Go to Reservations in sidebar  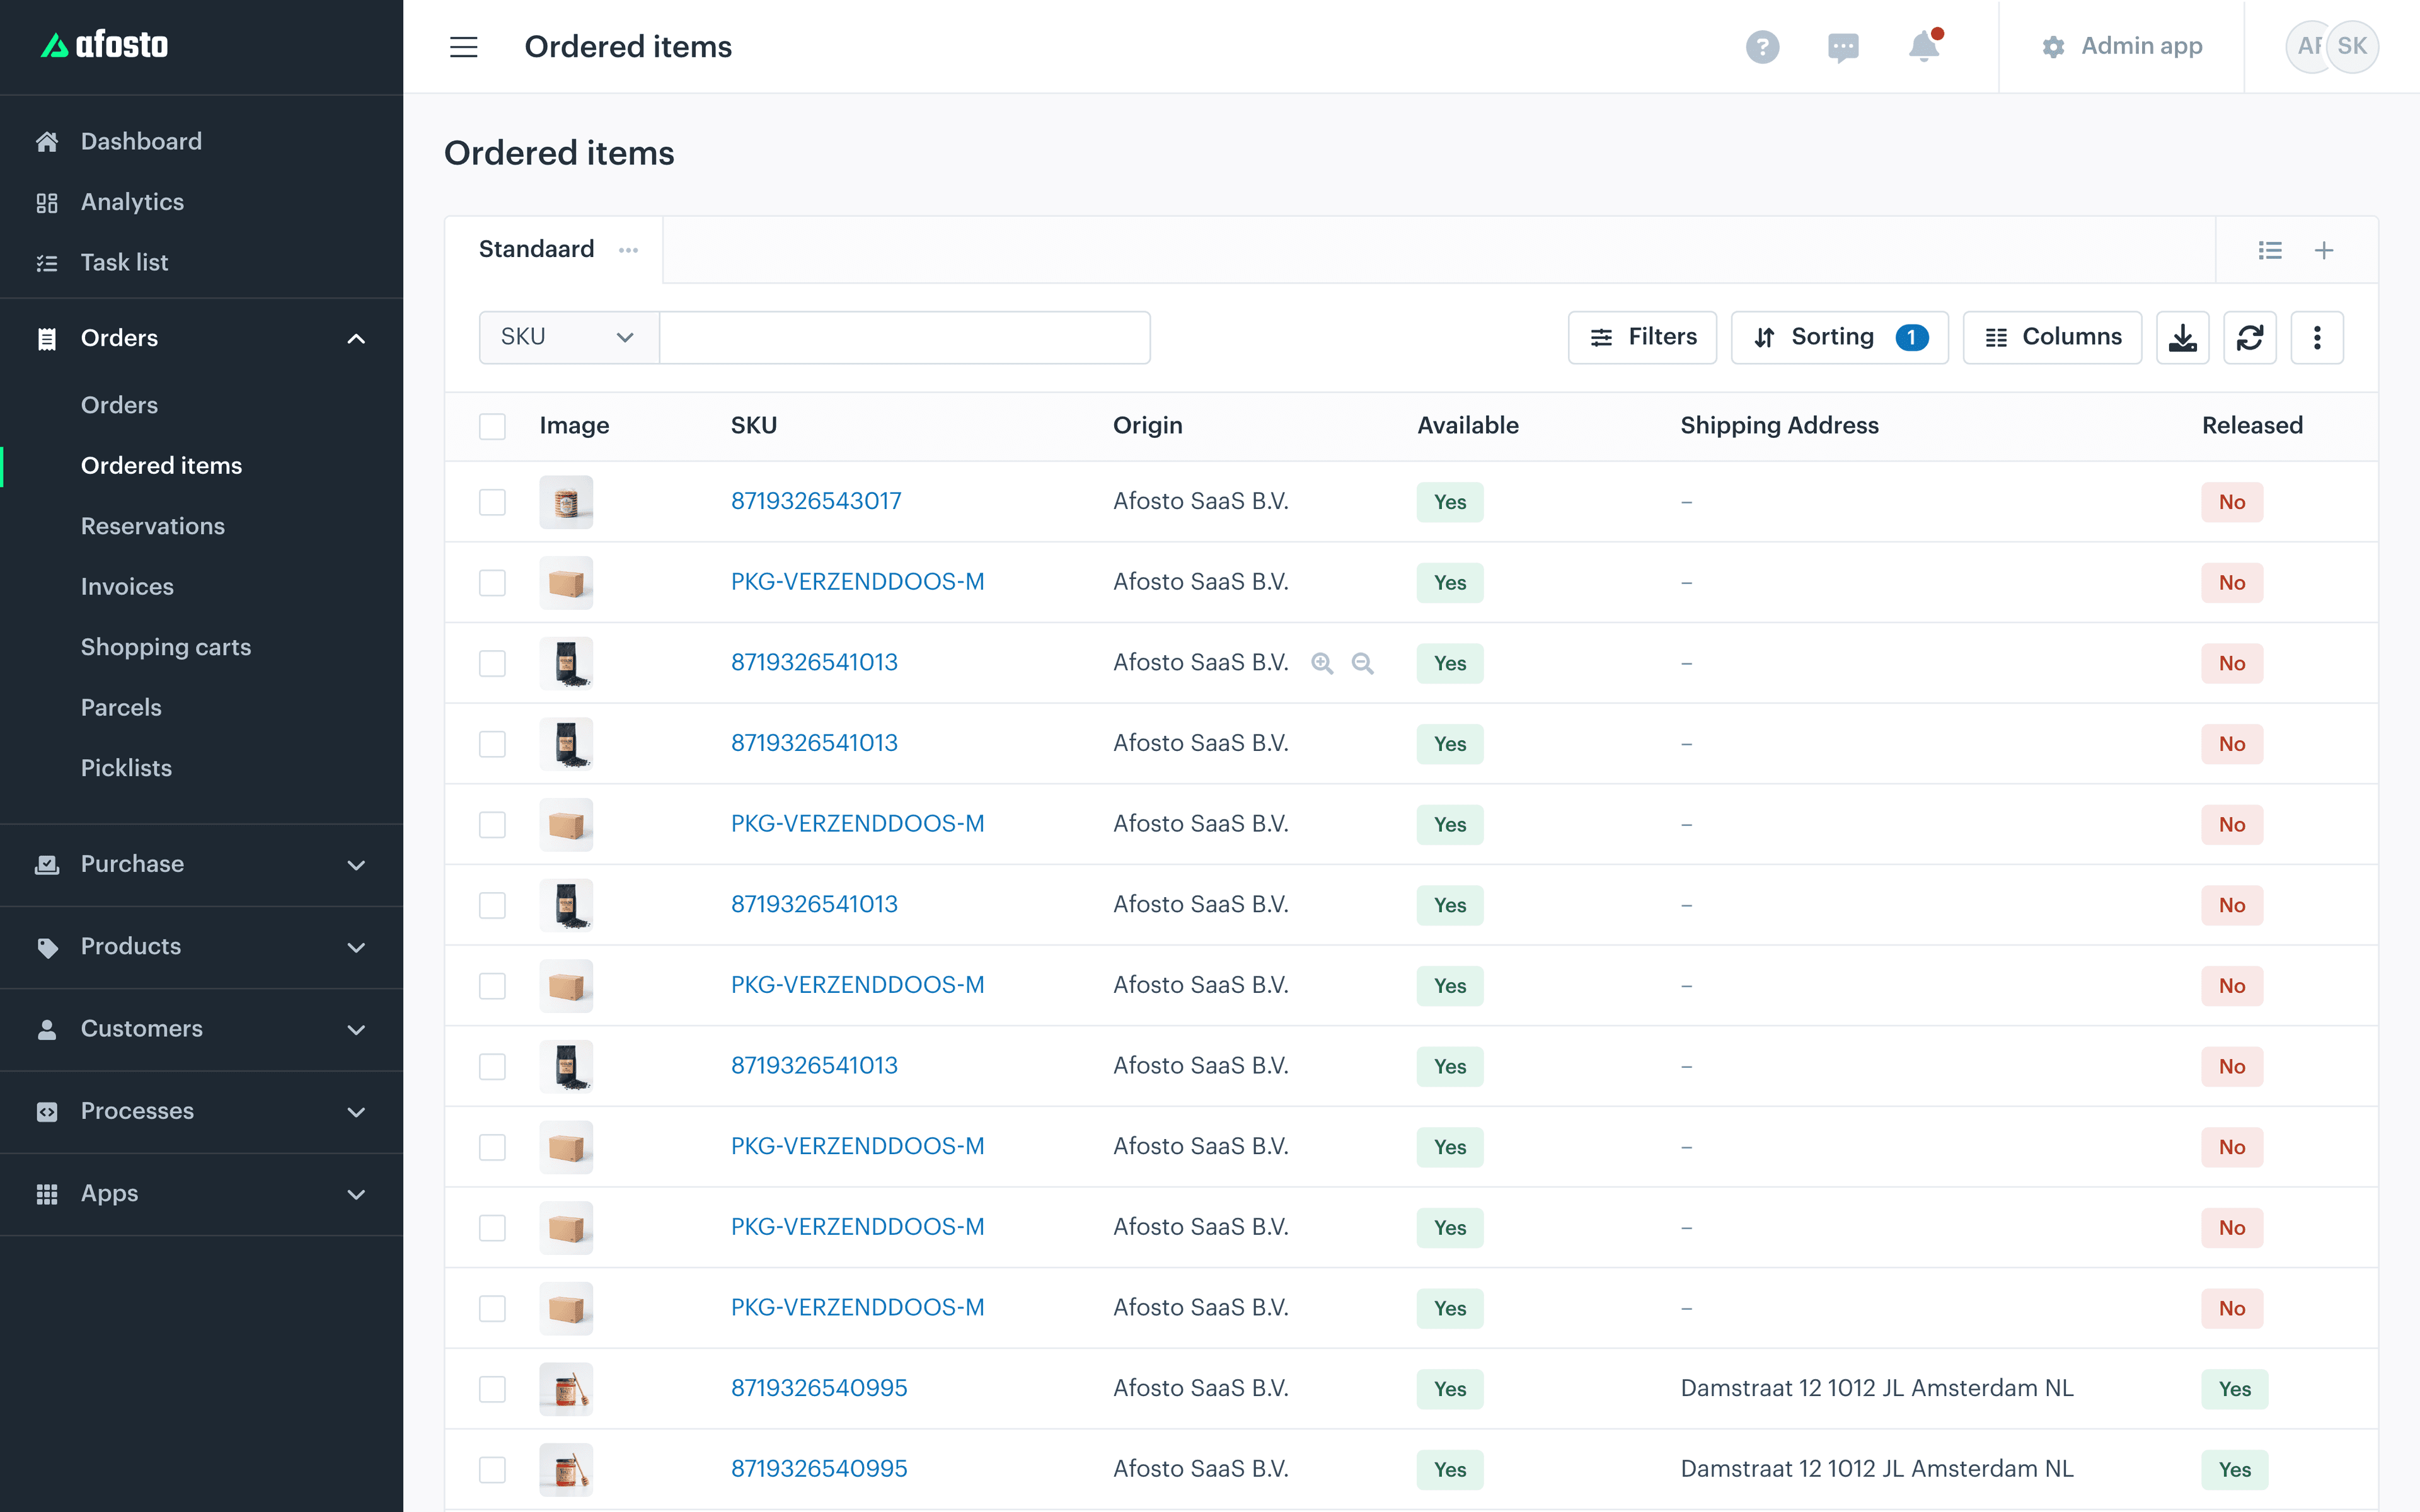pos(153,526)
